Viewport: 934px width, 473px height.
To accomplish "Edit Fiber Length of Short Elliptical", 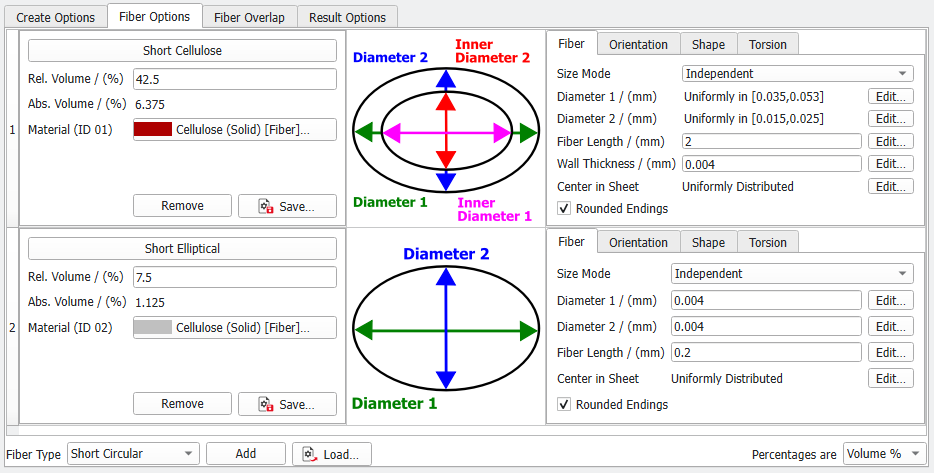I will [x=891, y=352].
